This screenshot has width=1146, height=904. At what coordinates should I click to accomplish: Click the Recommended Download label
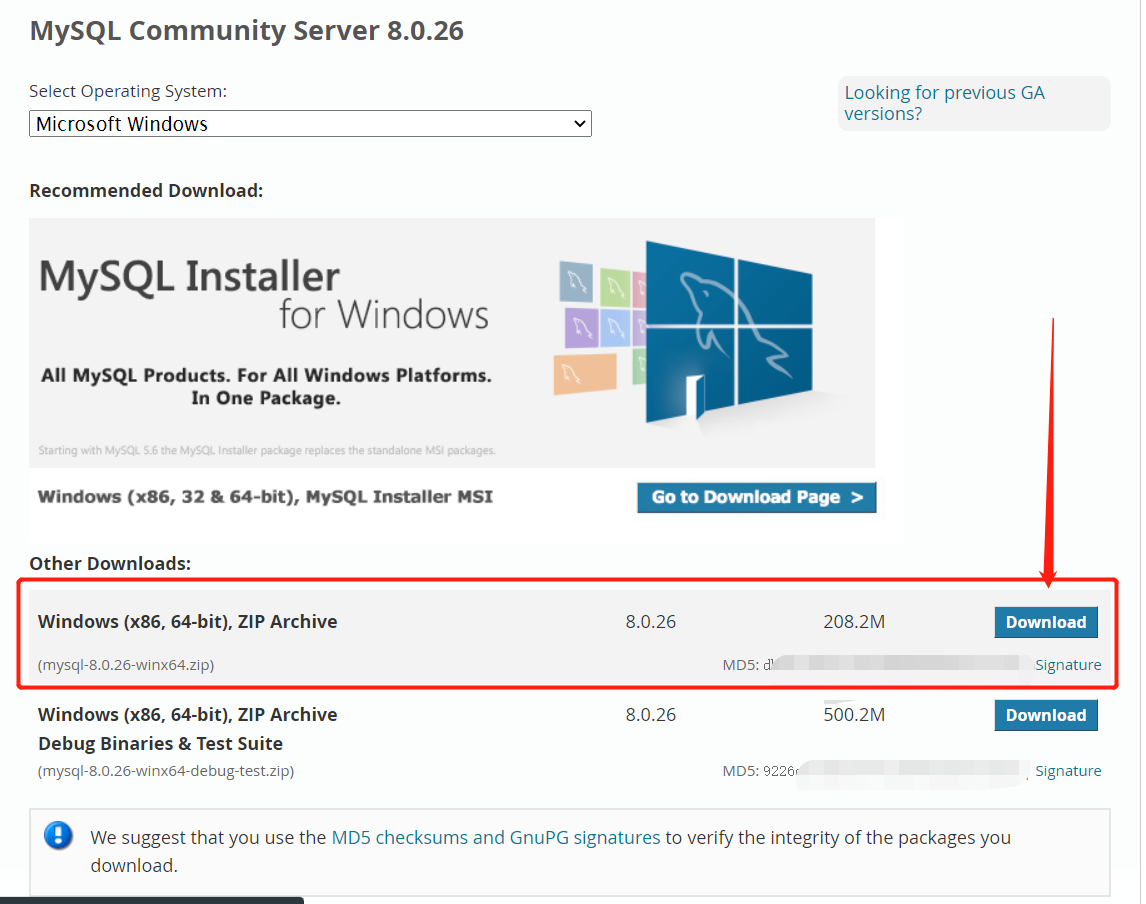(x=146, y=191)
